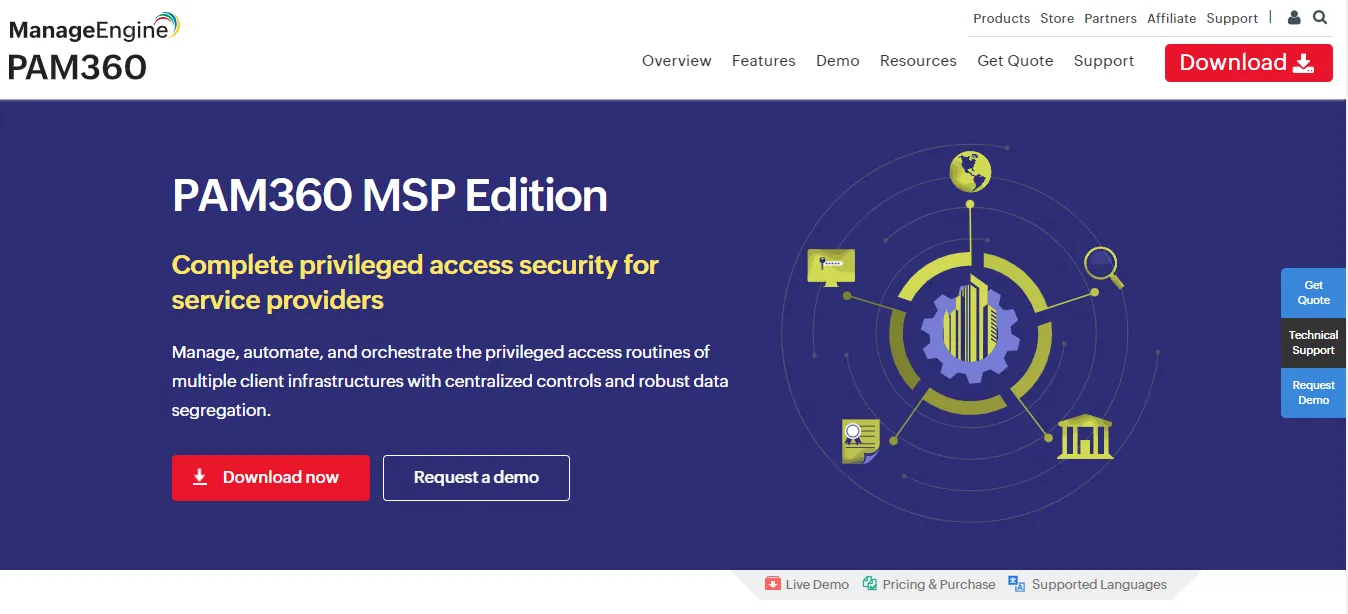Click the 'Manage, automate, and orchestrate' paragraph
The width and height of the screenshot is (1348, 614).
click(450, 381)
